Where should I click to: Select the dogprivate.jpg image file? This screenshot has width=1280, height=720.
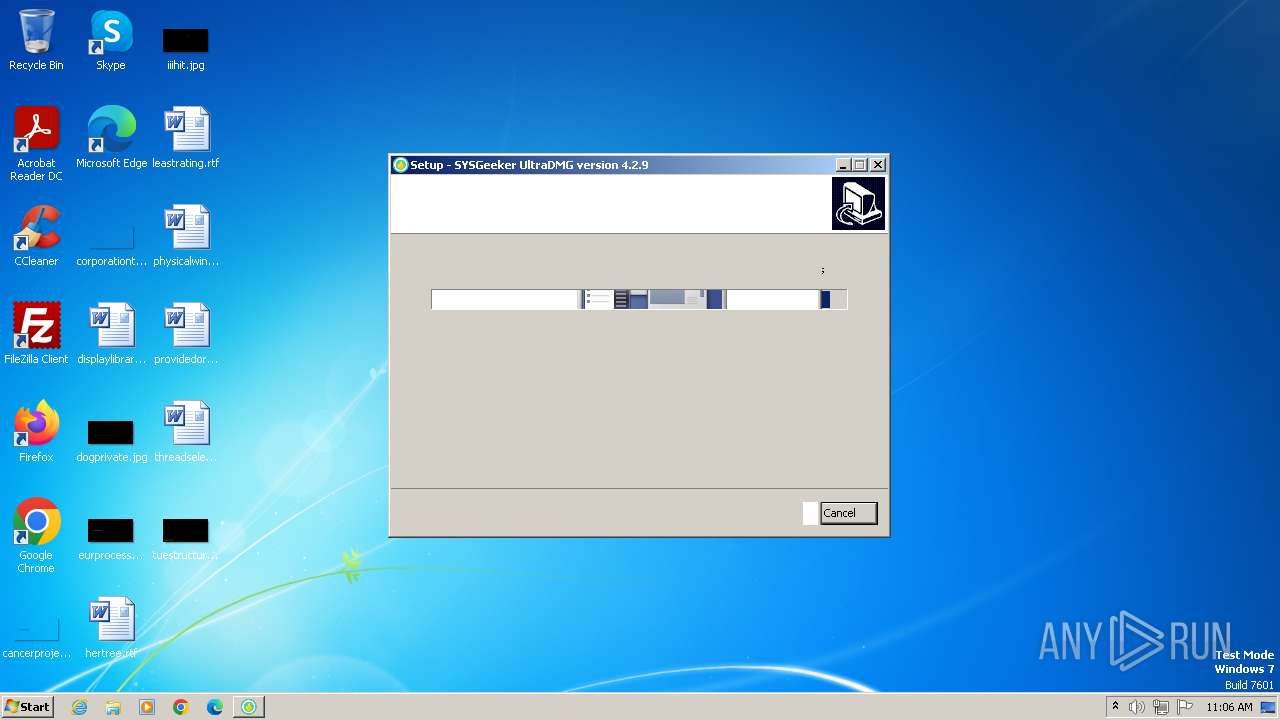111,440
